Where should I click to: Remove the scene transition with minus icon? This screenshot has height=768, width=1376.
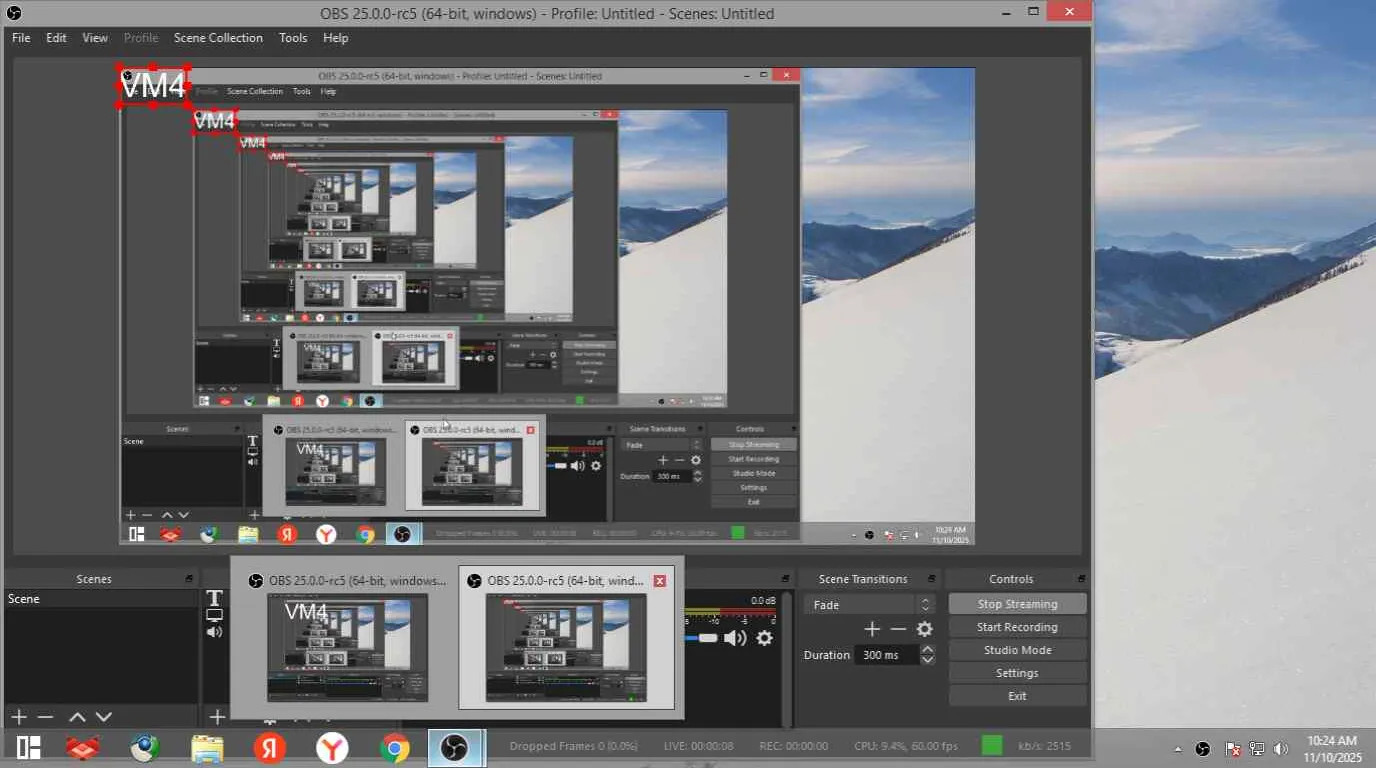(898, 629)
